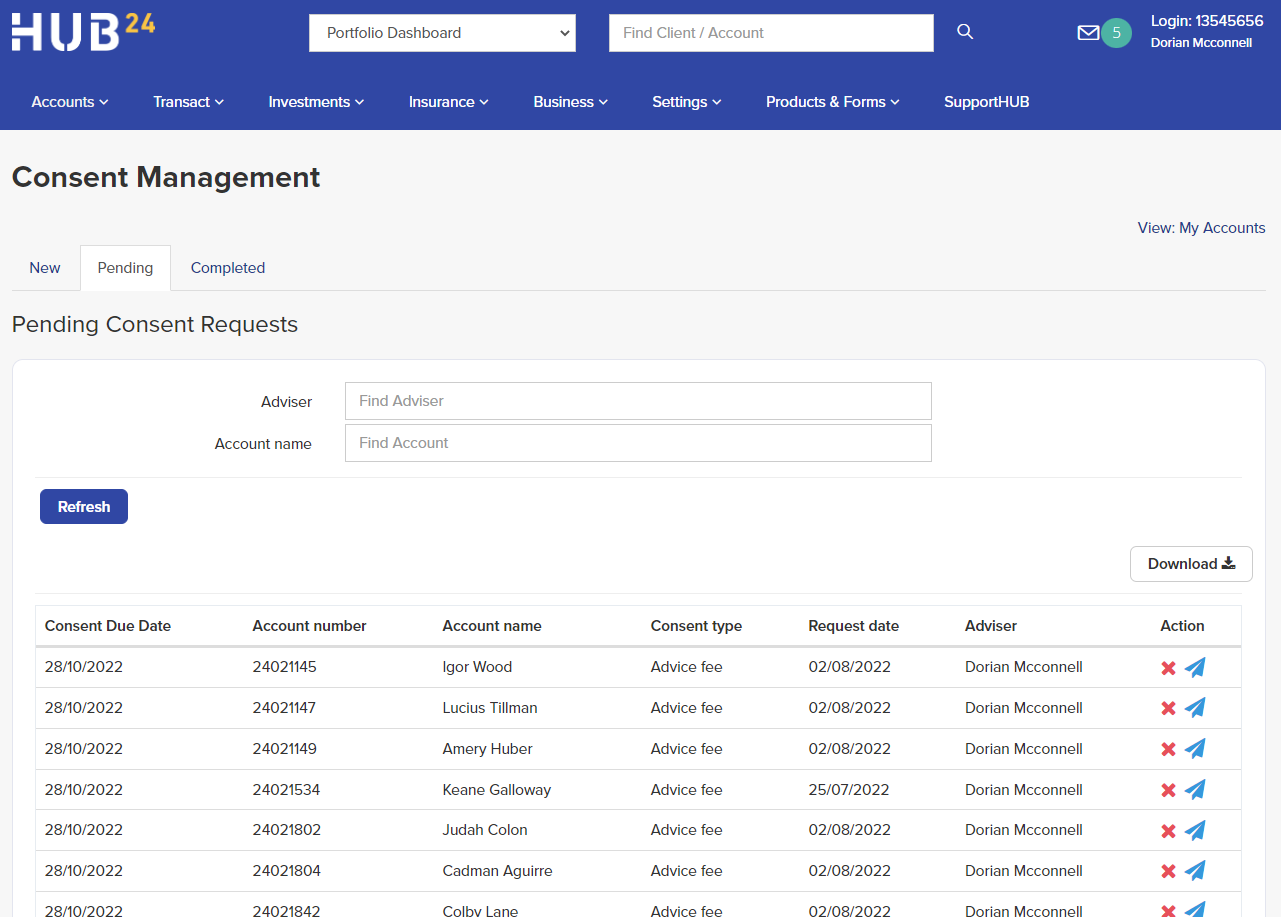The width and height of the screenshot is (1281, 917).
Task: Open the messages envelope icon
Action: coord(1088,32)
